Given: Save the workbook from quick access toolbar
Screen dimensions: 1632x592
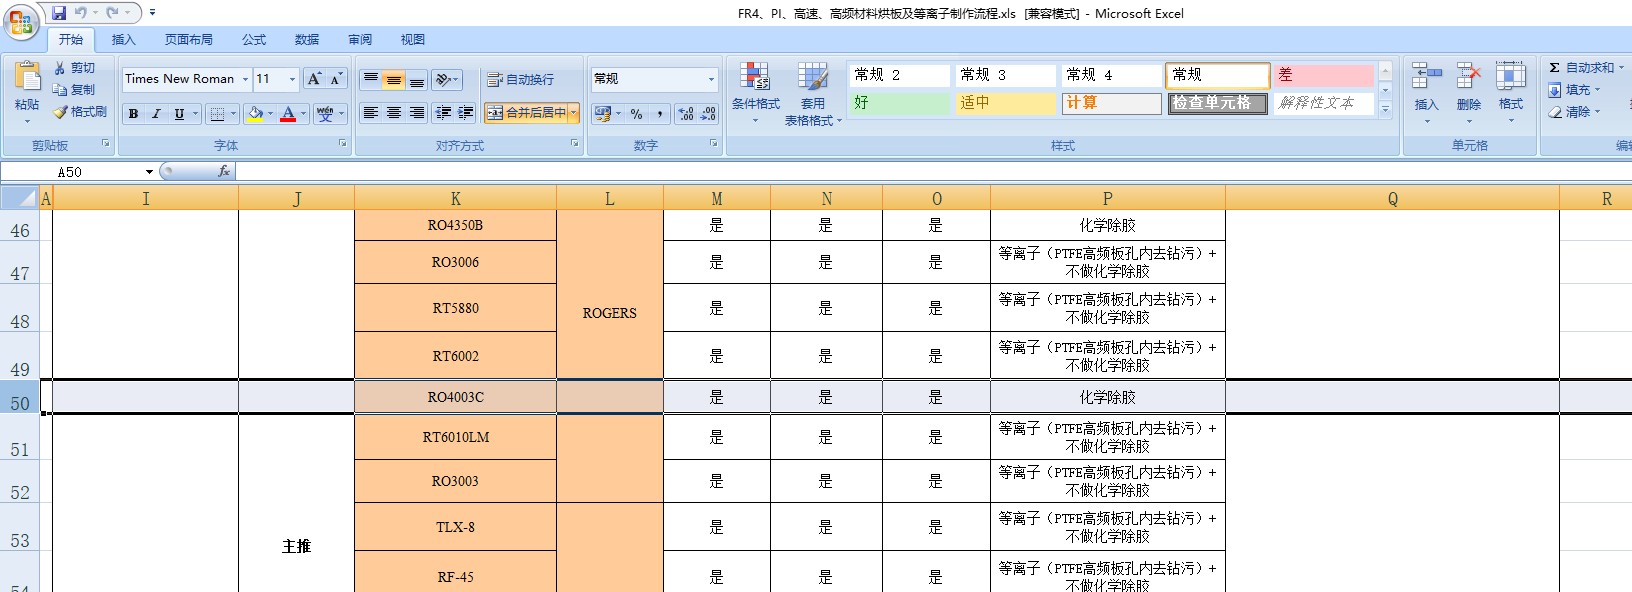Looking at the screenshot, I should click(59, 13).
